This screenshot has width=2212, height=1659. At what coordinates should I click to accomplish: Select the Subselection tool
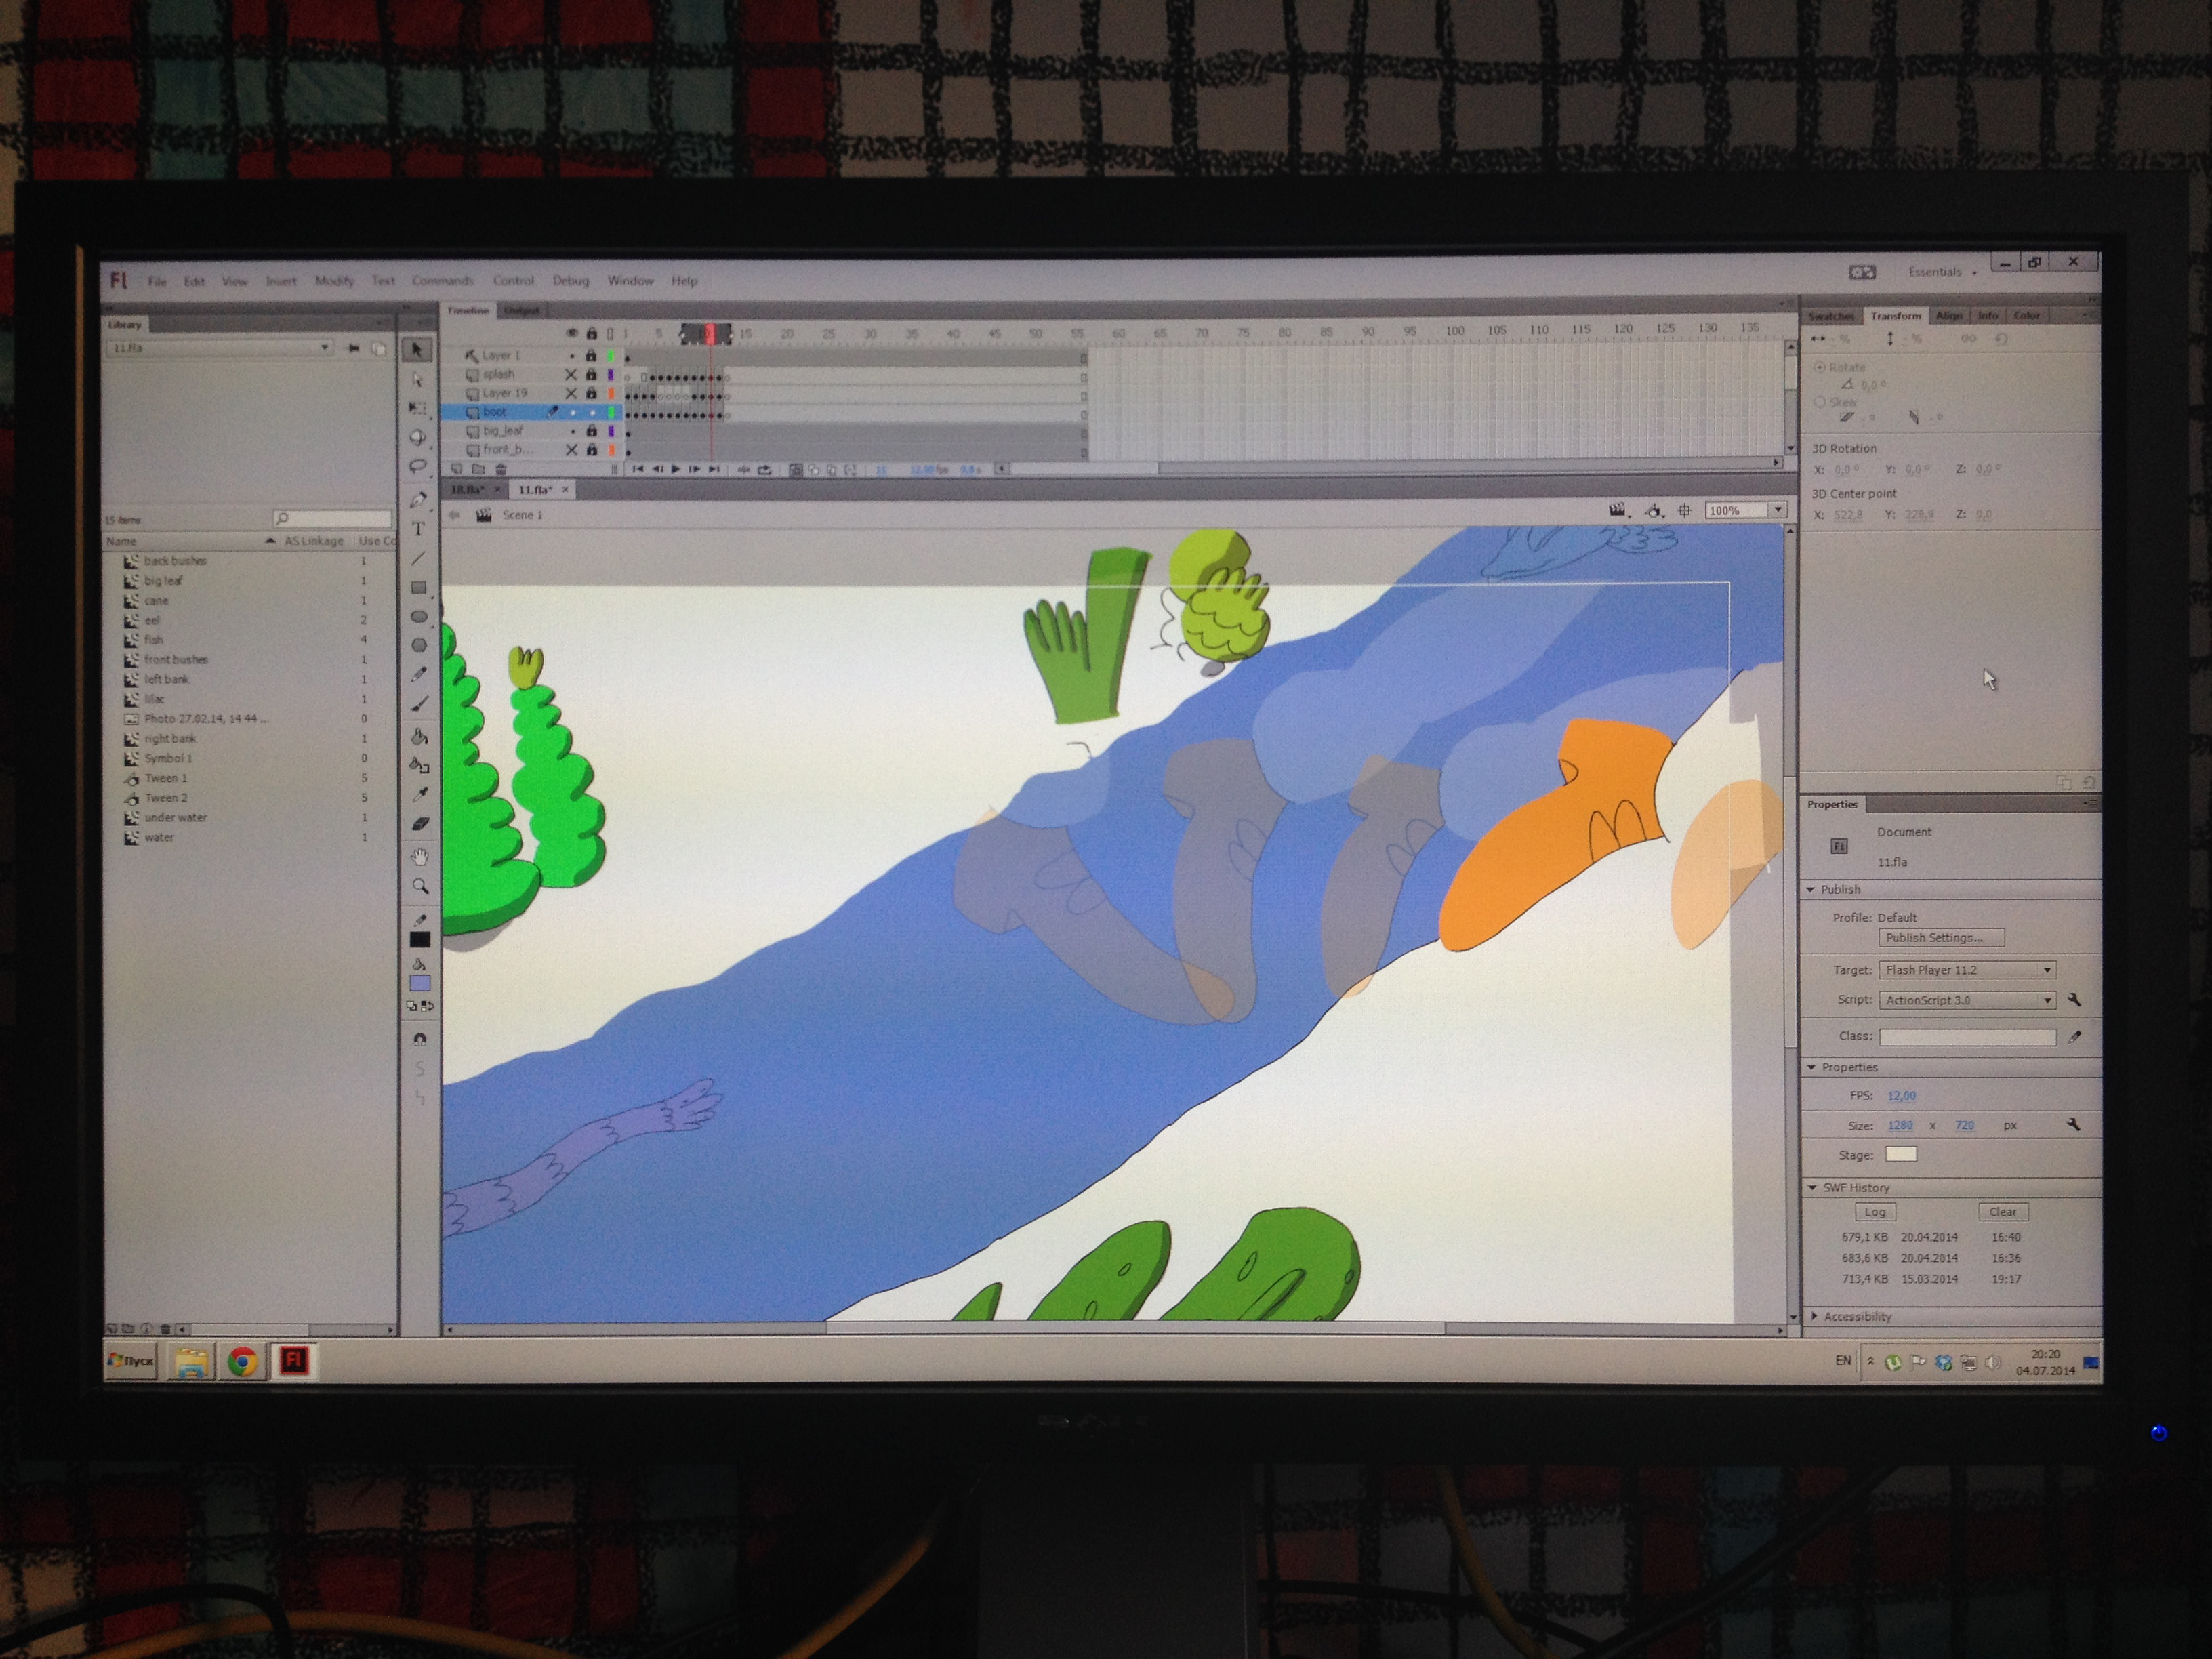pyautogui.click(x=418, y=379)
